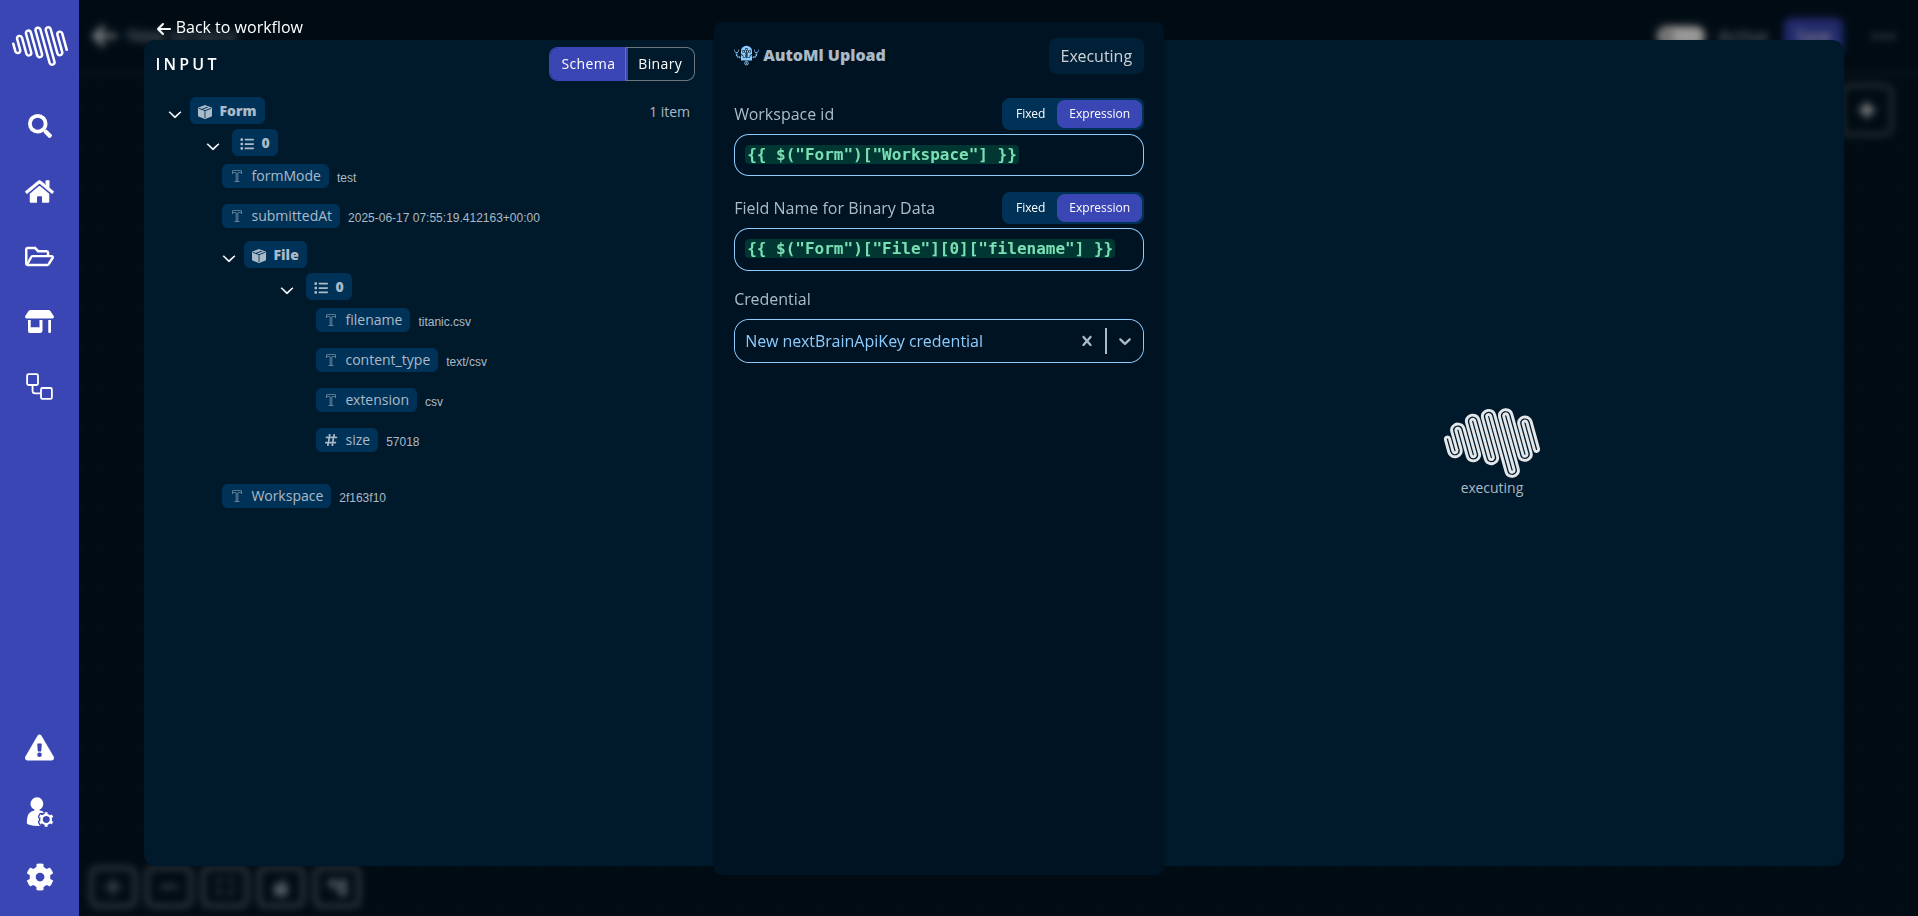Open the store marketplace icon
1918x916 pixels.
point(39,322)
